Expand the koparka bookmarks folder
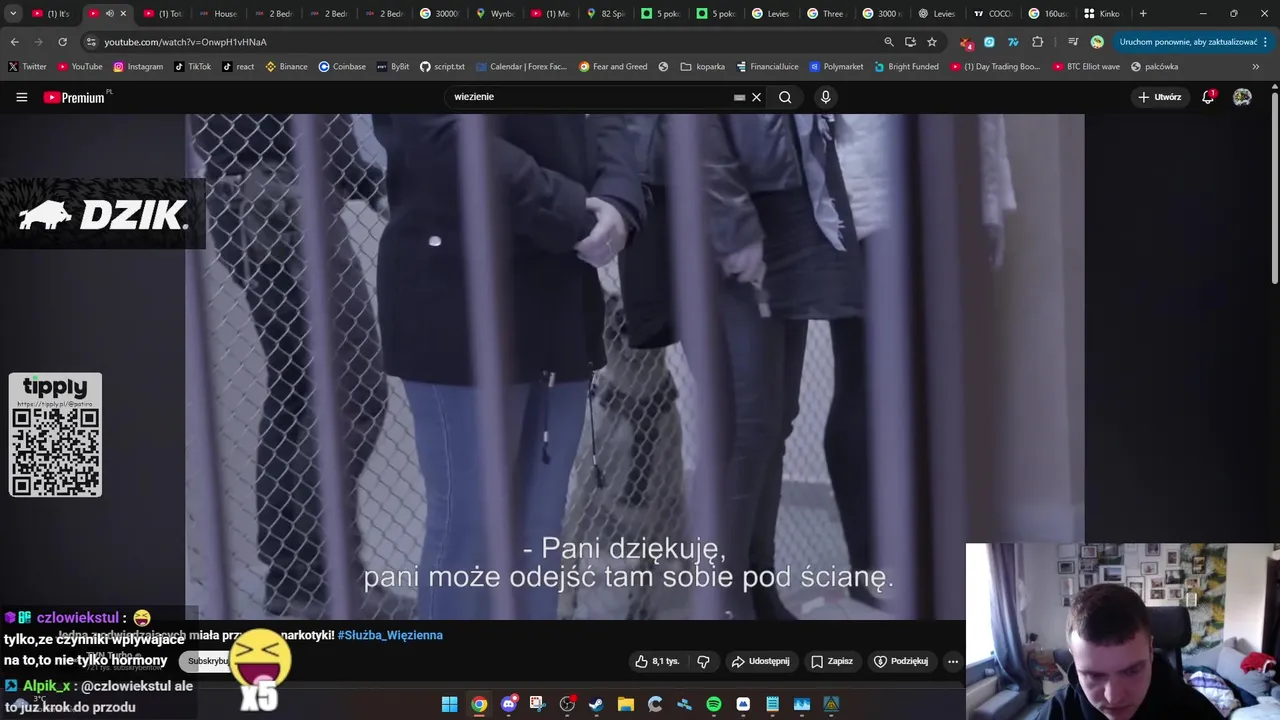1280x720 pixels. (703, 67)
